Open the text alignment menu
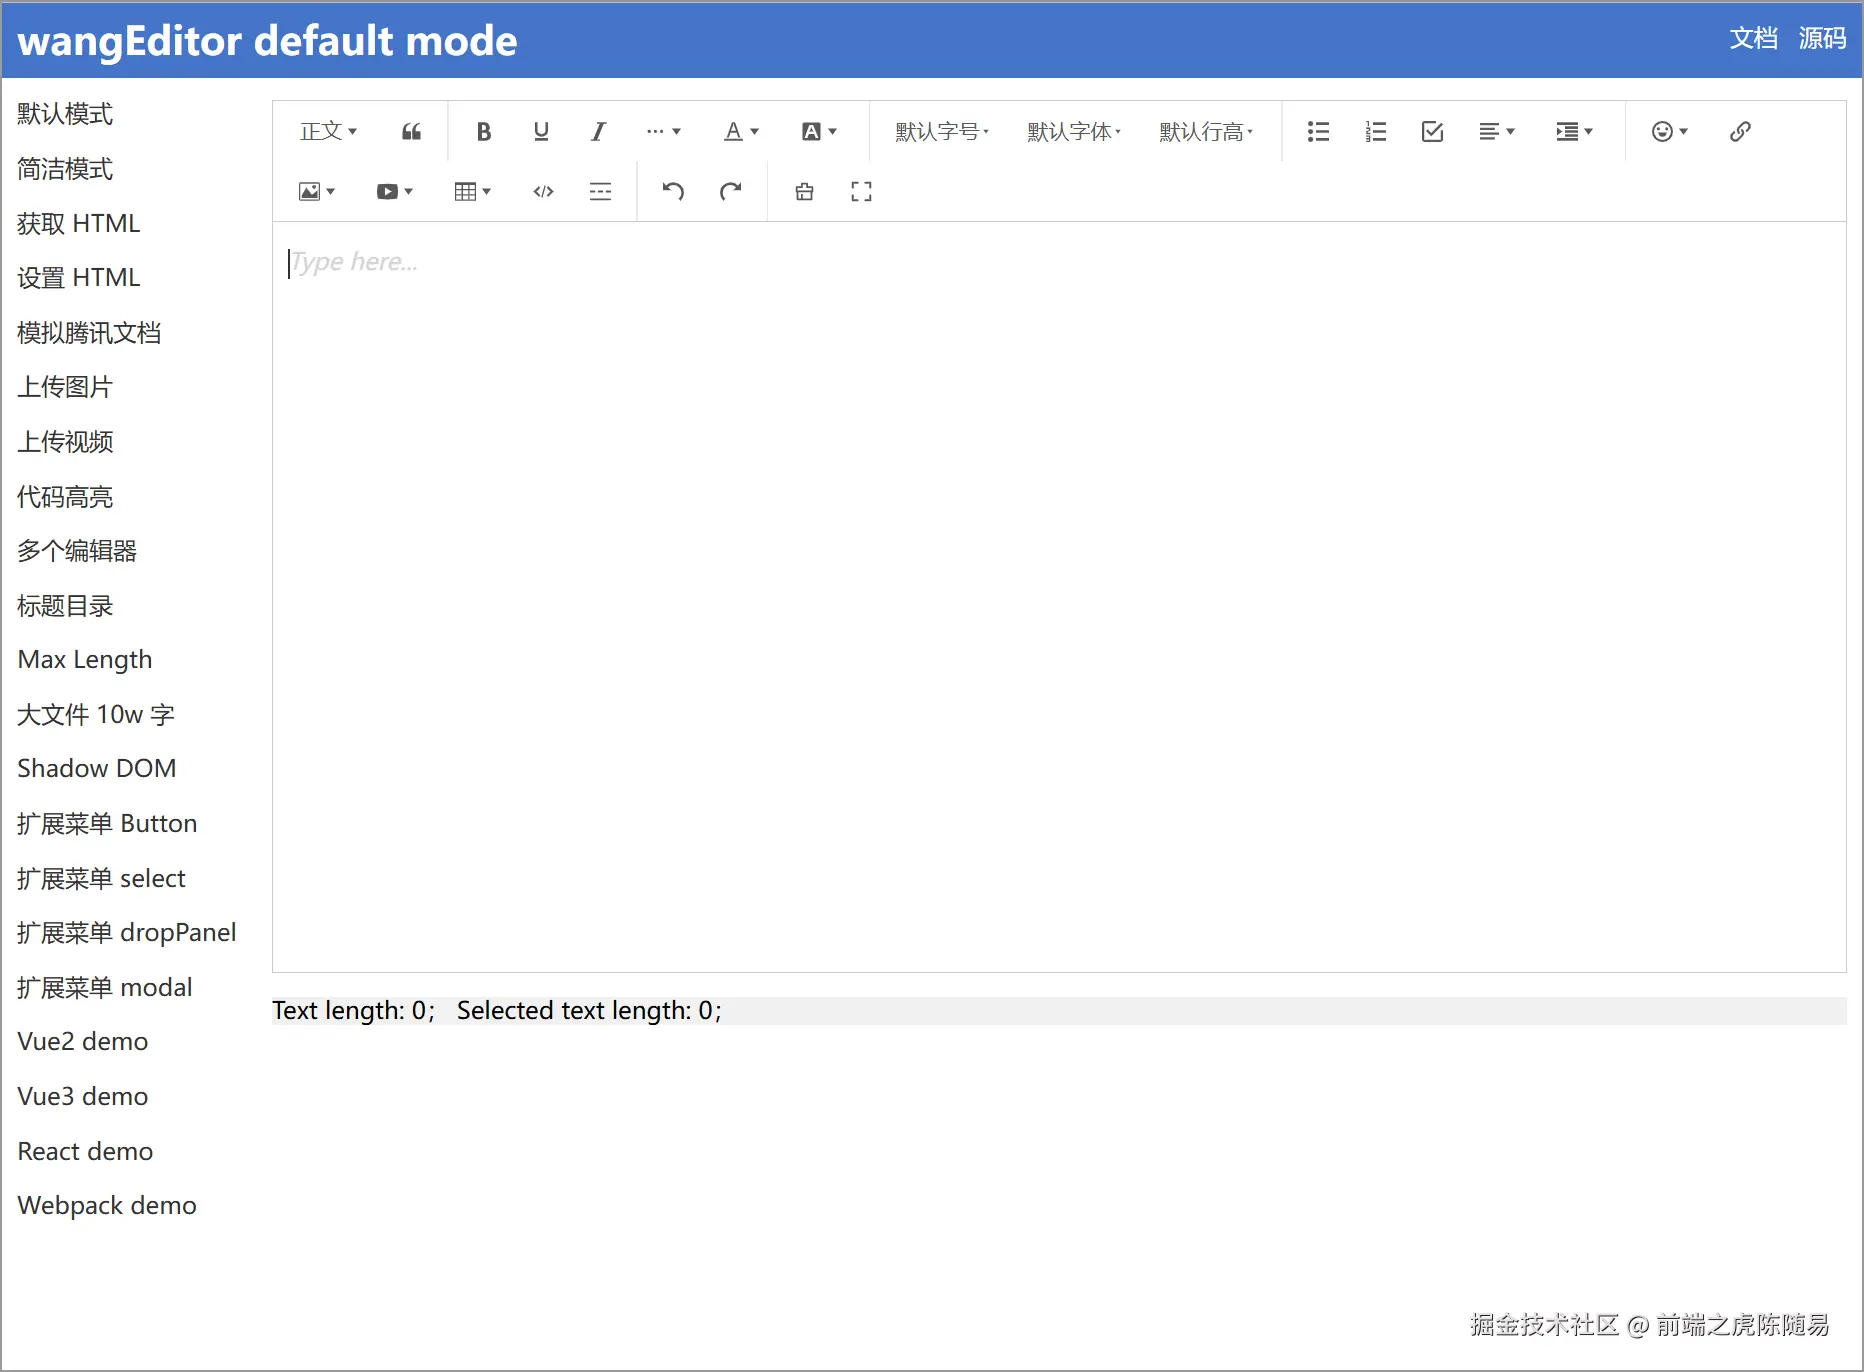 pyautogui.click(x=1497, y=132)
